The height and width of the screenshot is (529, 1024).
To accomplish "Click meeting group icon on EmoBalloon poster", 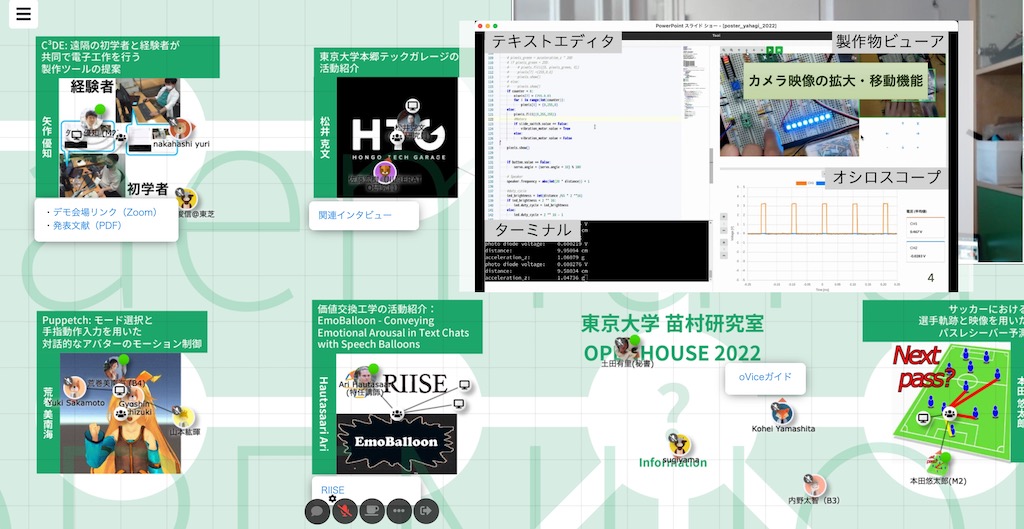I will pyautogui.click(x=396, y=413).
